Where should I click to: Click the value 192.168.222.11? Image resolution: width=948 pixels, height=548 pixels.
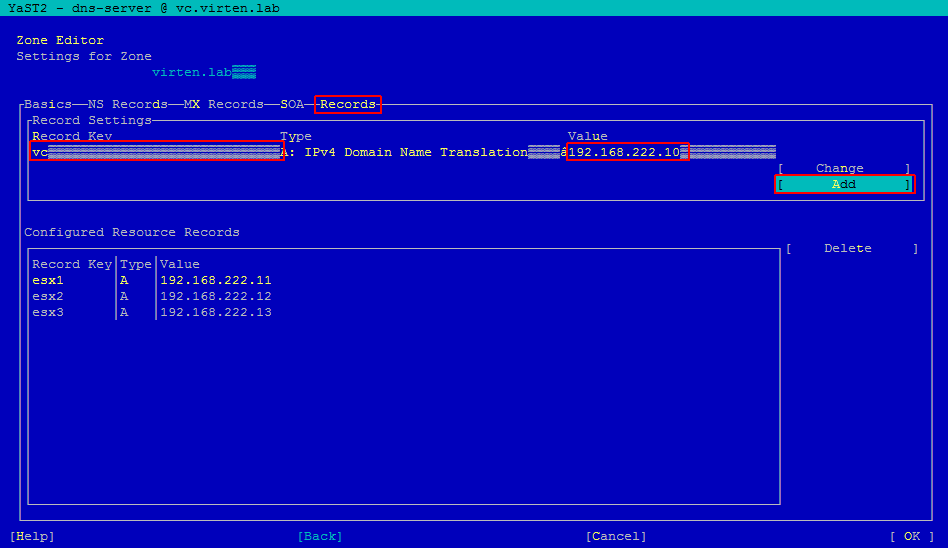click(216, 280)
